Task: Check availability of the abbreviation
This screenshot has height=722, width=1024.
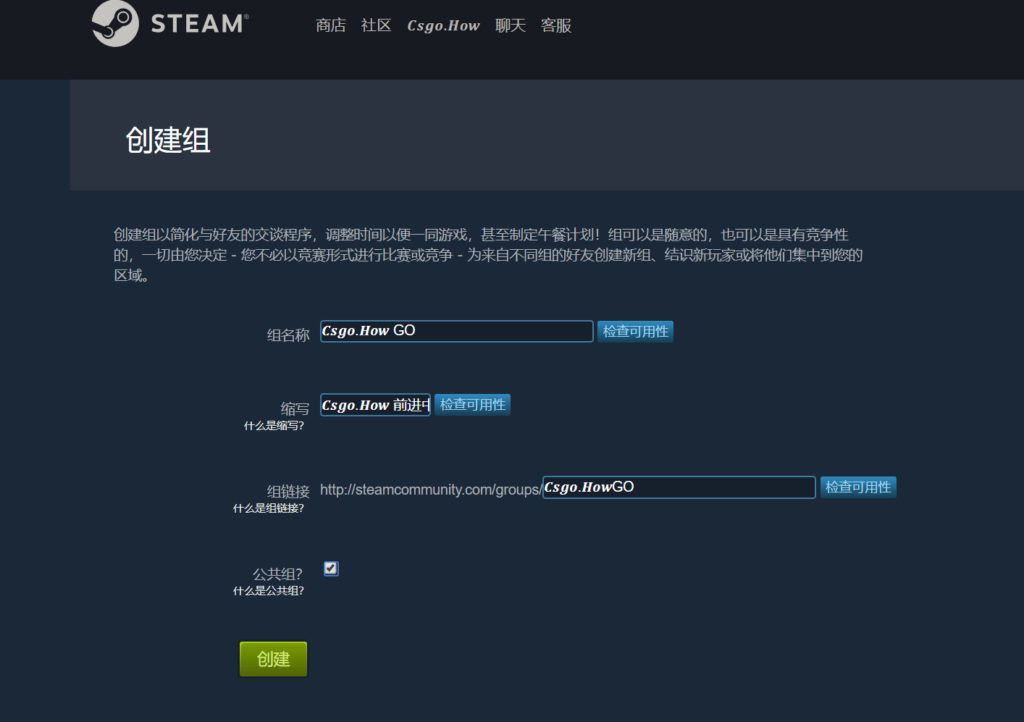Action: point(472,405)
